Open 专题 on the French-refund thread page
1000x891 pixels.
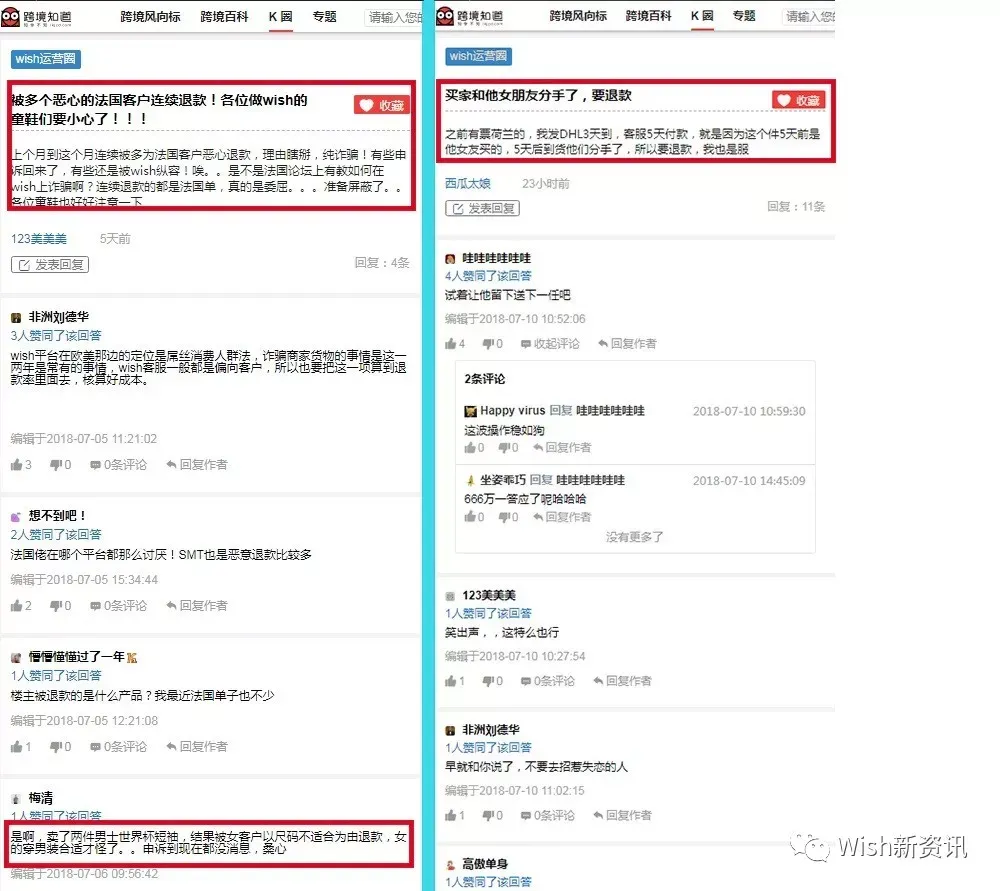[x=324, y=17]
